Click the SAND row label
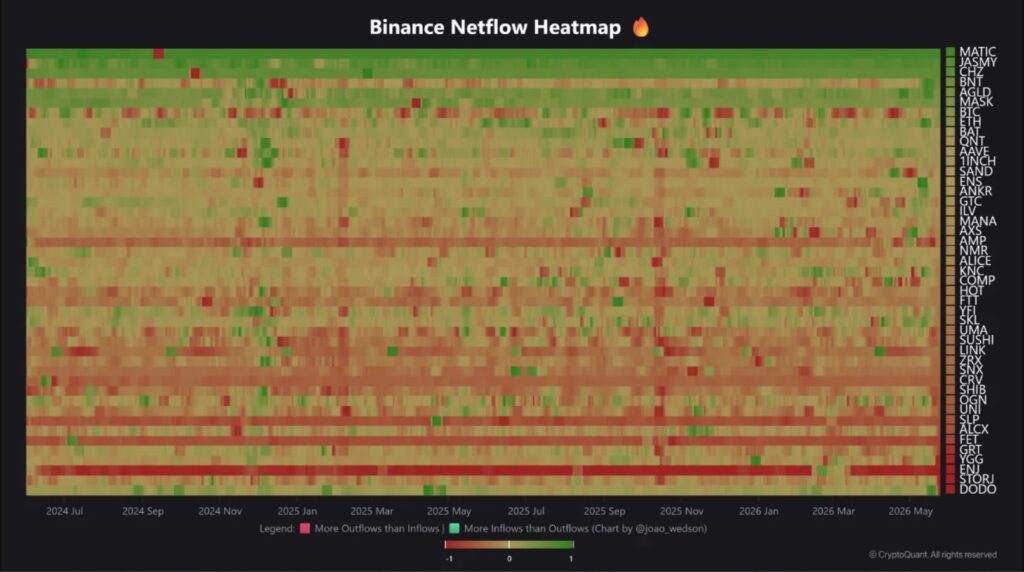 [976, 171]
